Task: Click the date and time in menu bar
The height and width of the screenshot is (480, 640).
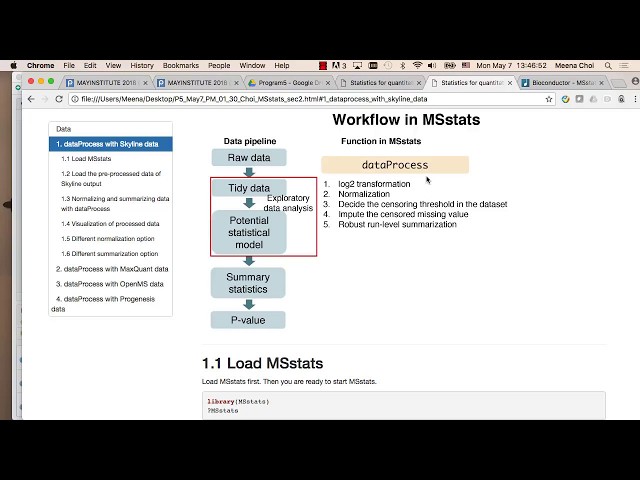Action: pos(511,65)
